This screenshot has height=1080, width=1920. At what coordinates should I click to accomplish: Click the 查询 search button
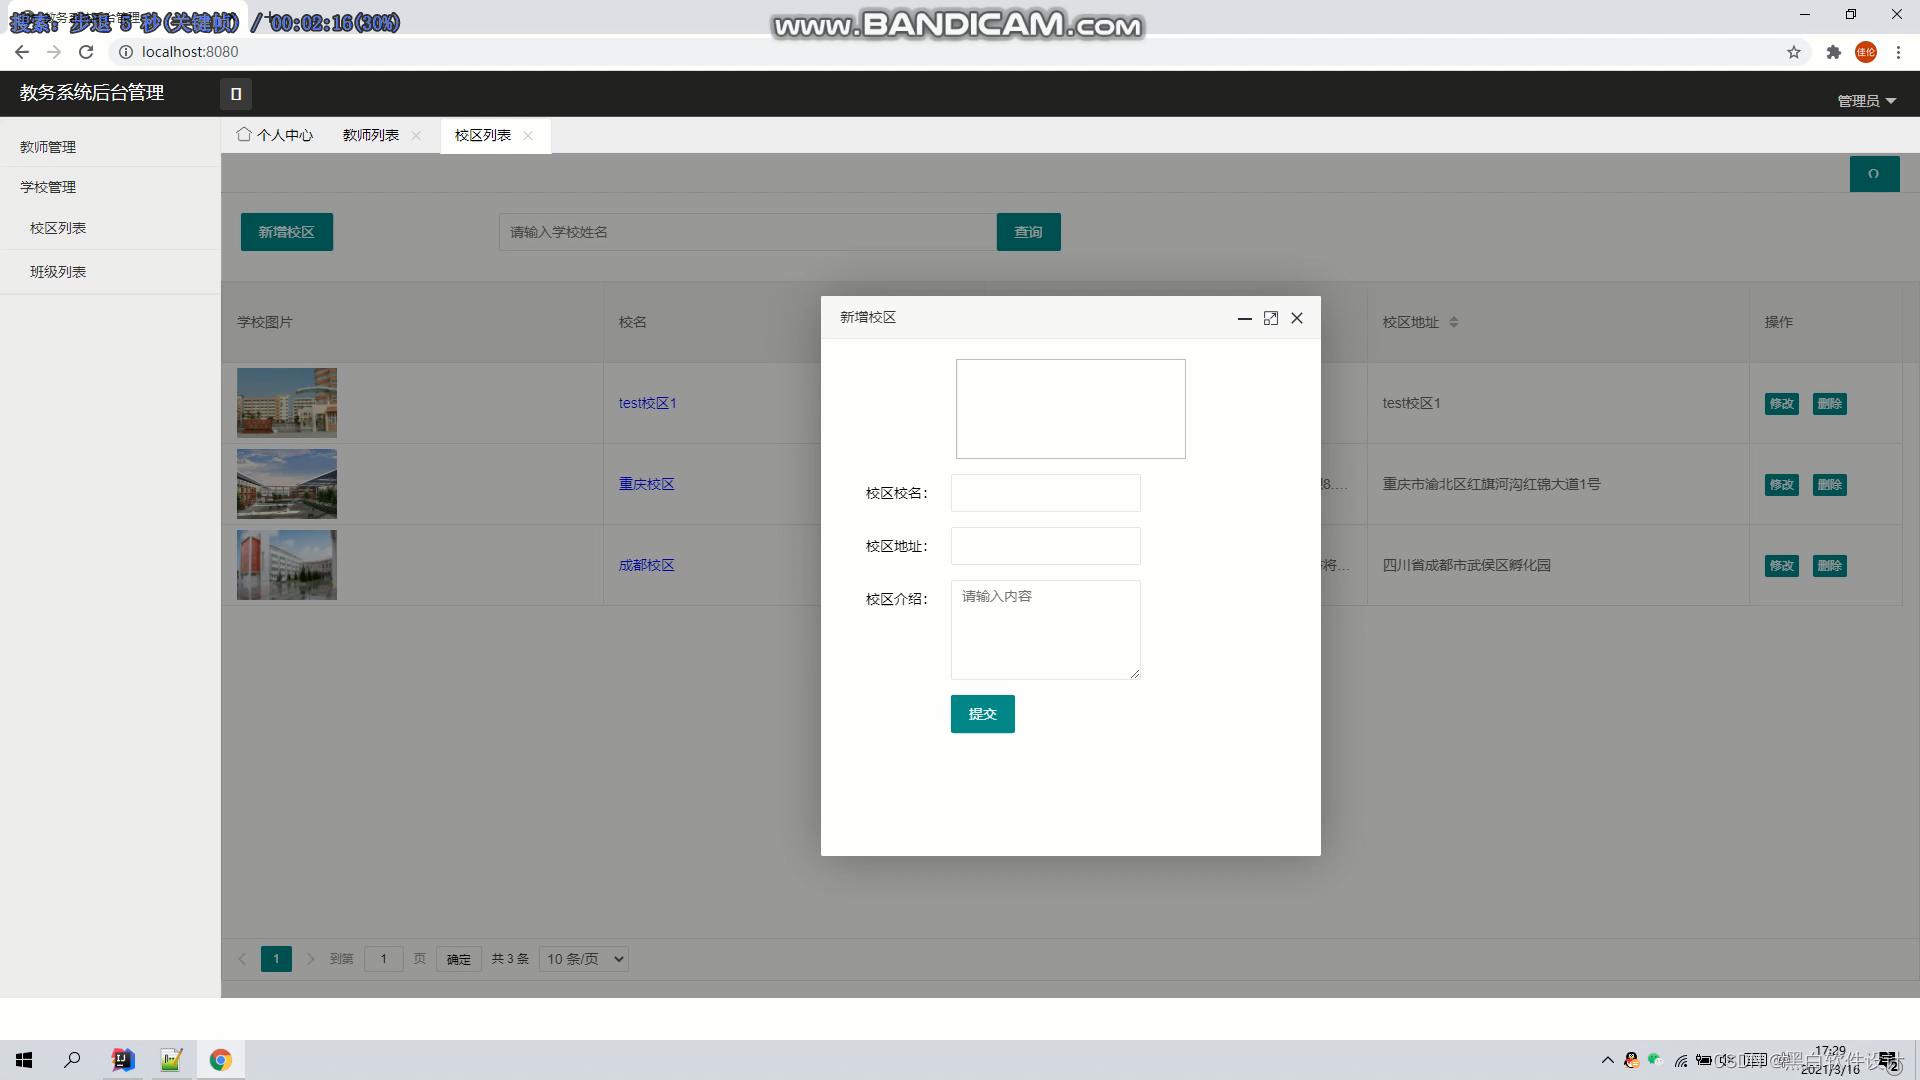click(x=1028, y=232)
